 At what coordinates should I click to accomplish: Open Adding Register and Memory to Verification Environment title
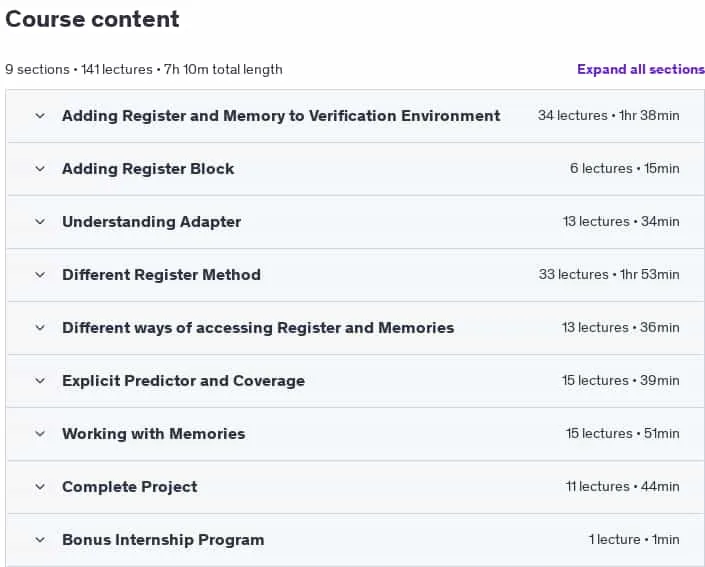(281, 116)
